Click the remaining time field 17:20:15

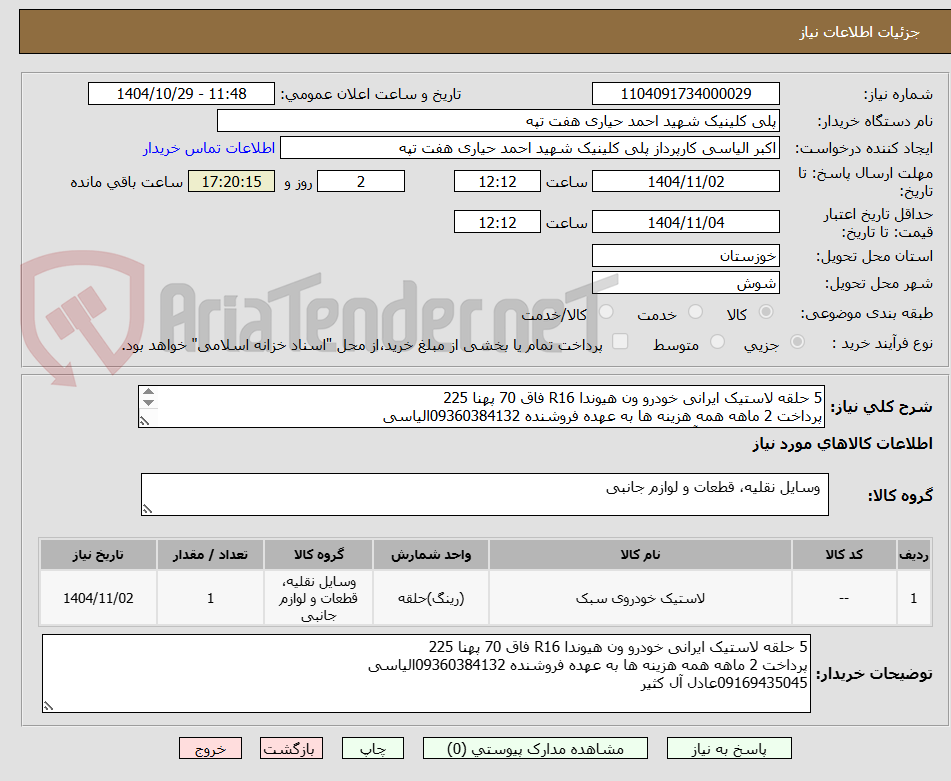(x=231, y=181)
